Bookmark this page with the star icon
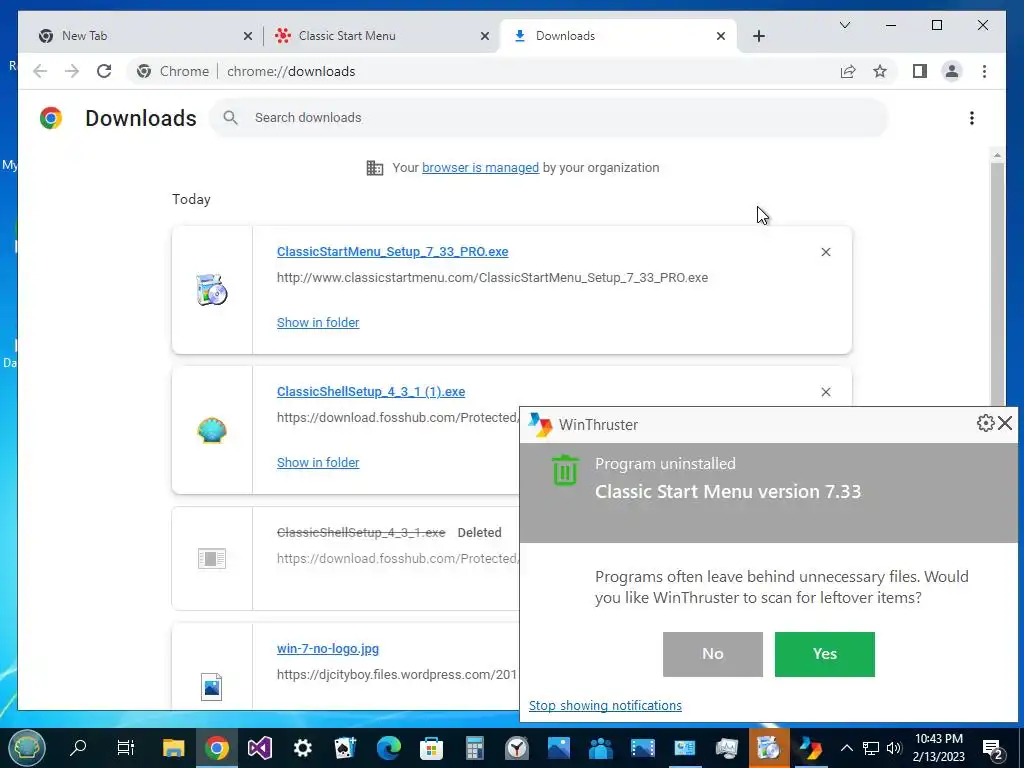The height and width of the screenshot is (768, 1024). pos(880,71)
